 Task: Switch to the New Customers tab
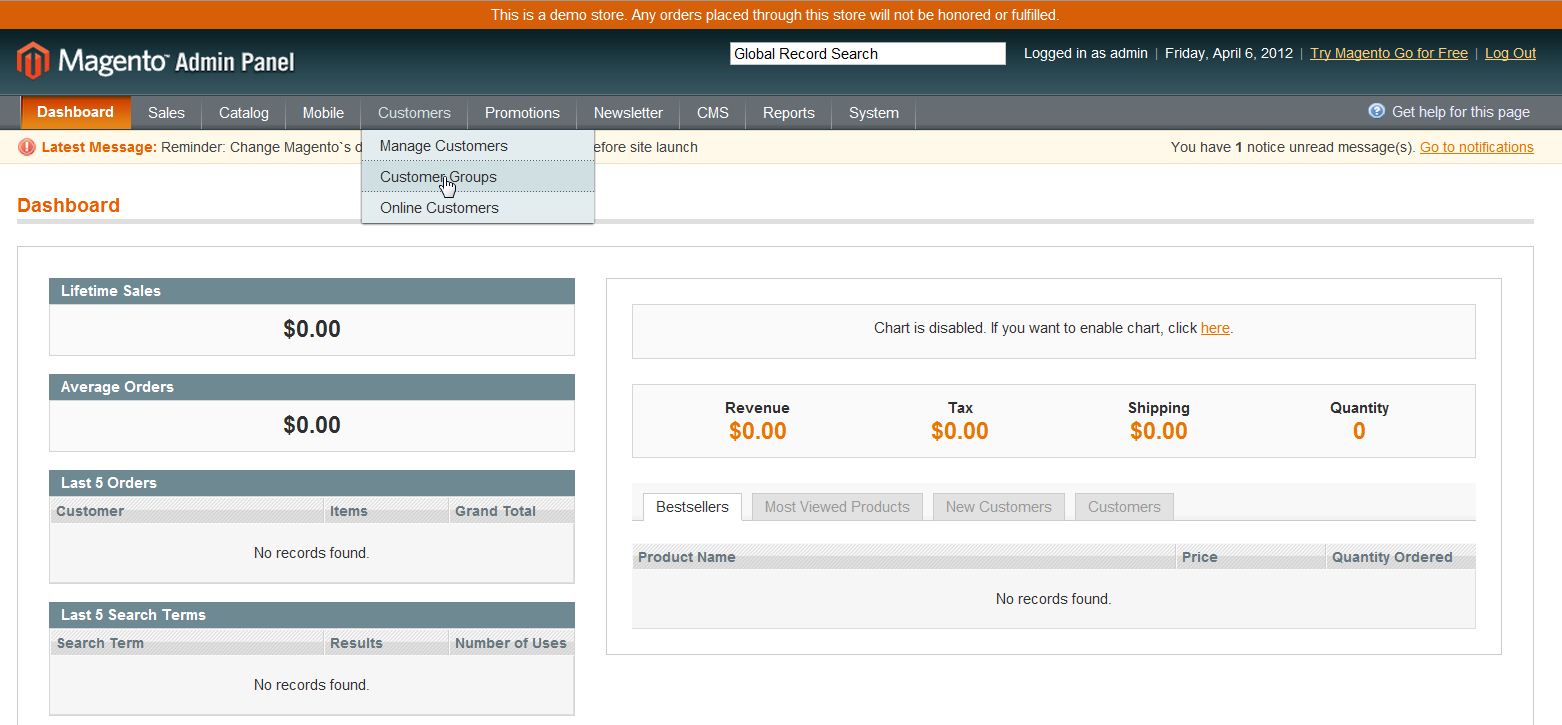pyautogui.click(x=998, y=507)
